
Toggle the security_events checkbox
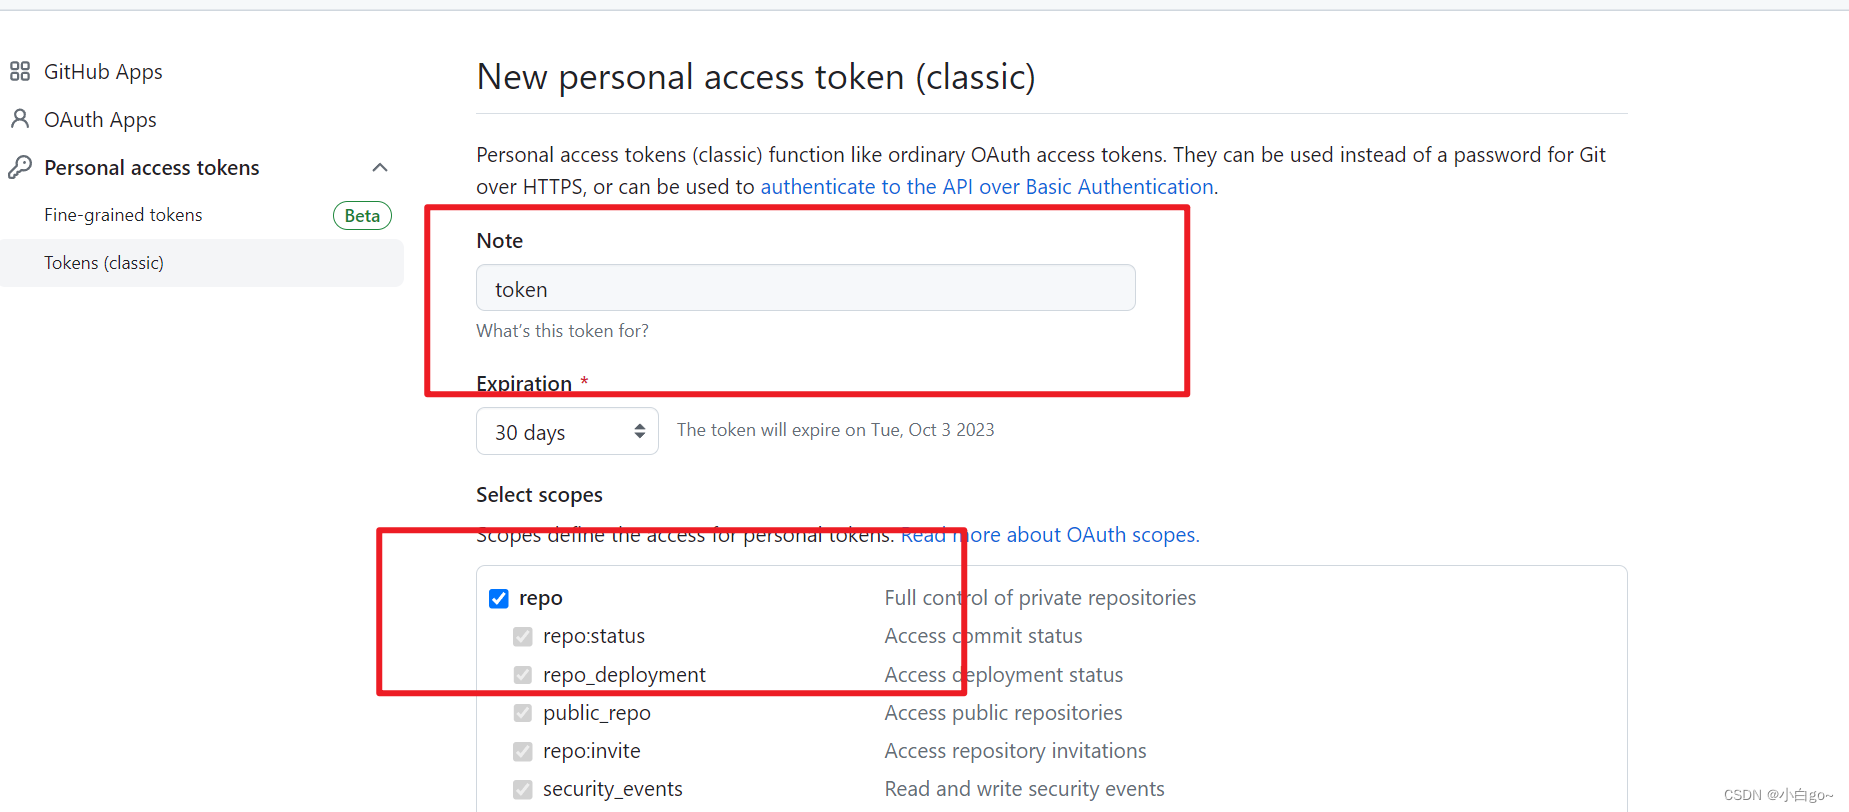click(x=523, y=789)
